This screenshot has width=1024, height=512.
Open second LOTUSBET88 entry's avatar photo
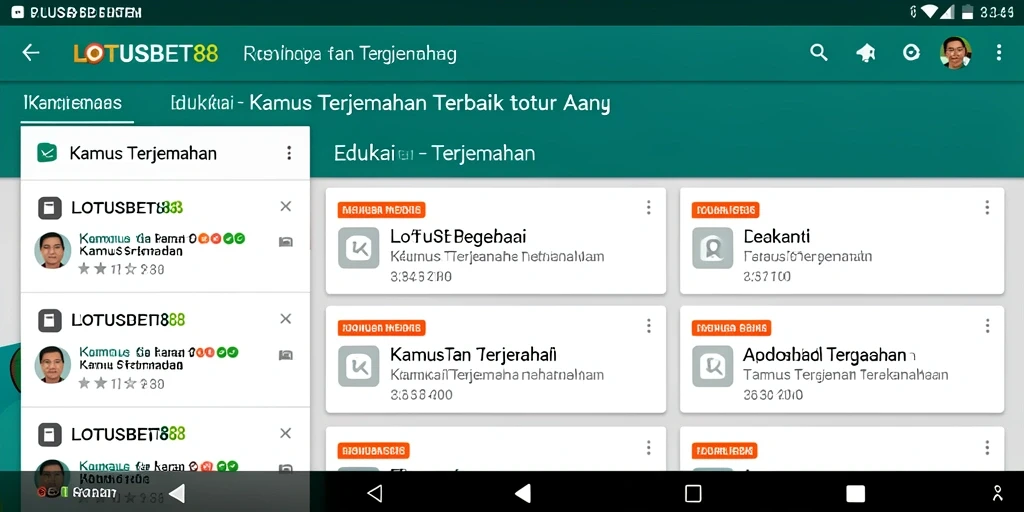click(x=53, y=364)
